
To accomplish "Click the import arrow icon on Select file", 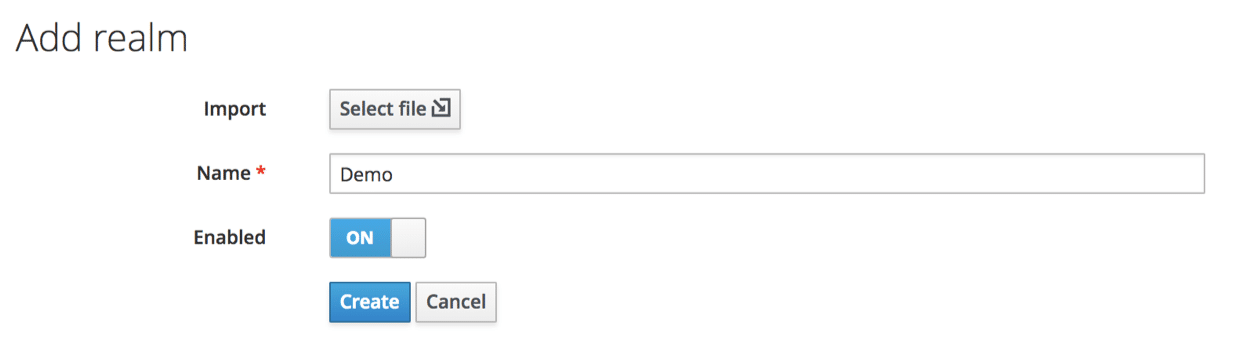I will pyautogui.click(x=441, y=109).
